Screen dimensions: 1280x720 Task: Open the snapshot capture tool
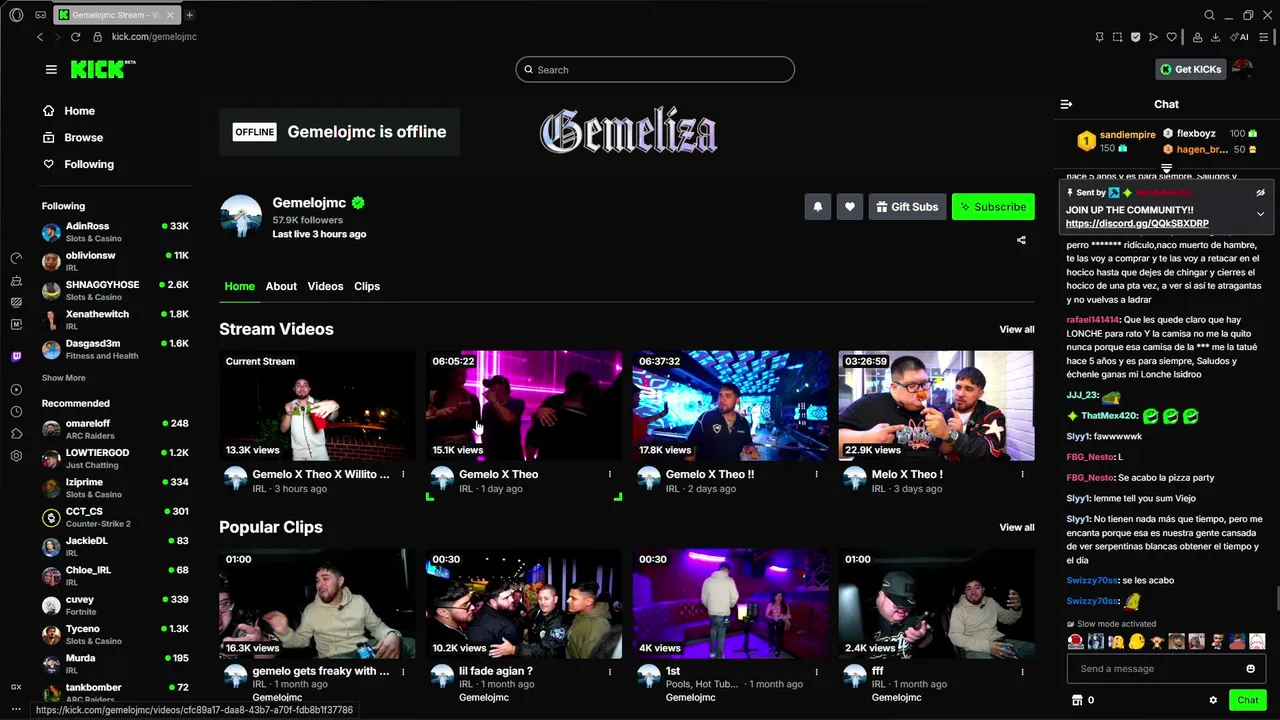[1117, 37]
